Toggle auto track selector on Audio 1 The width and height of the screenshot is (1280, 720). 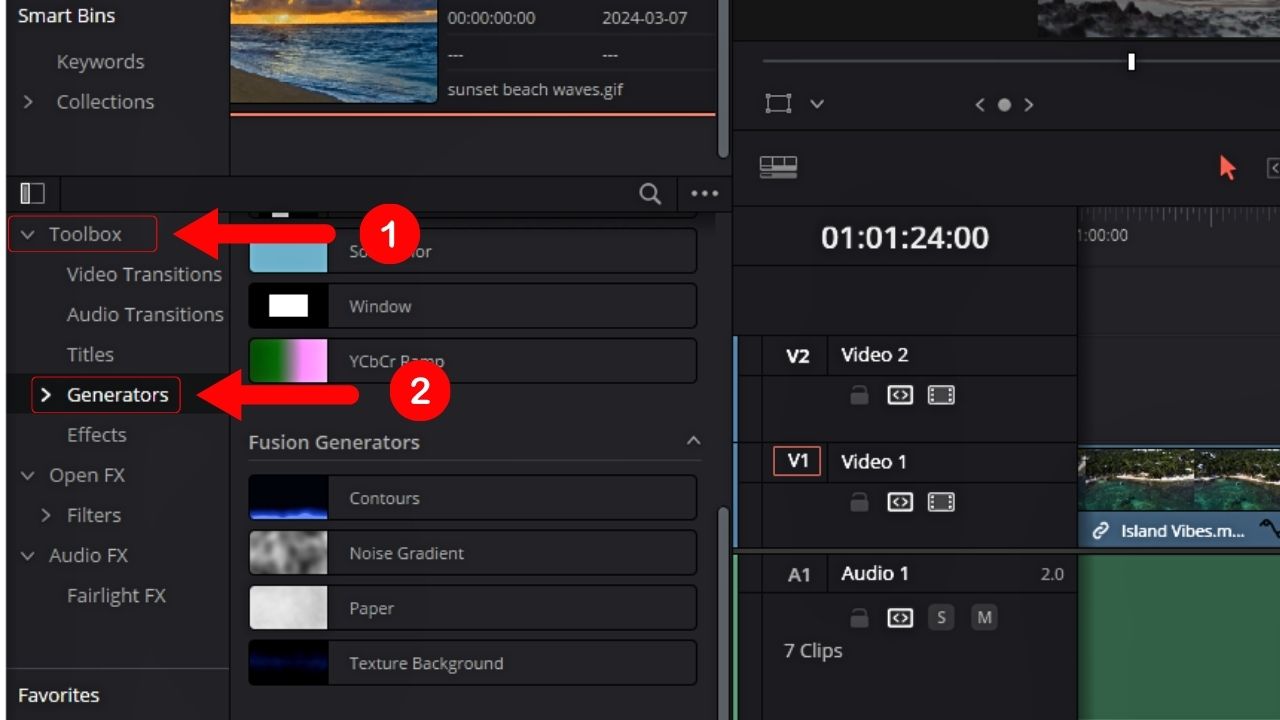pyautogui.click(x=899, y=617)
